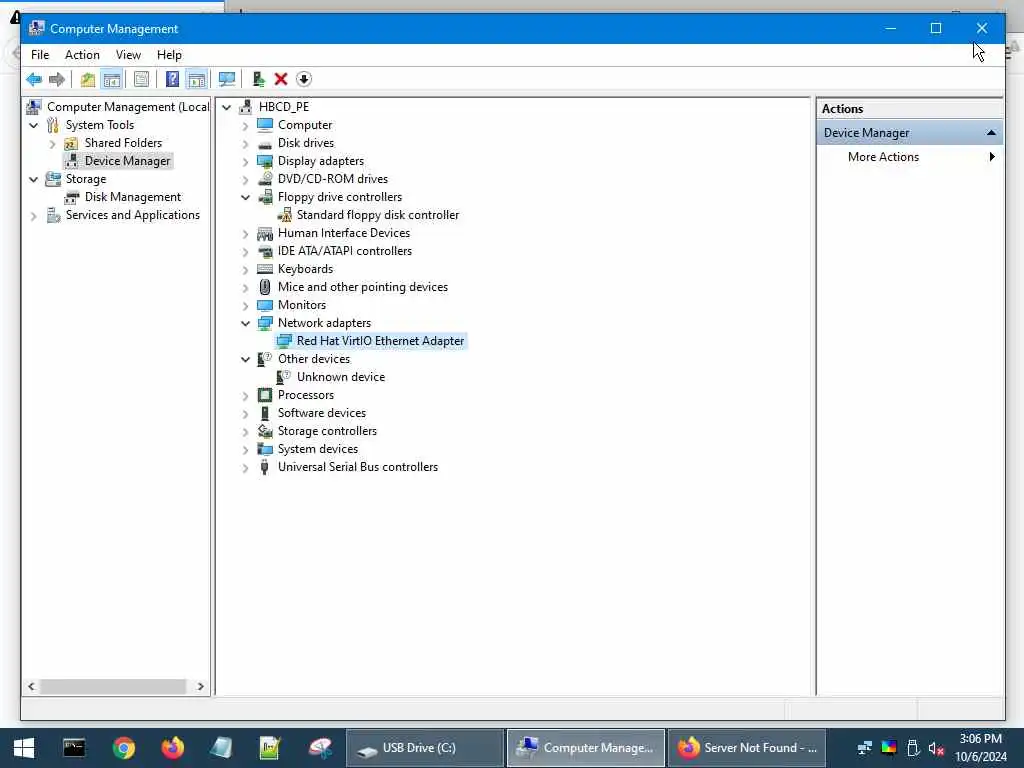
Task: Click the Monitors category icon
Action: click(x=264, y=305)
